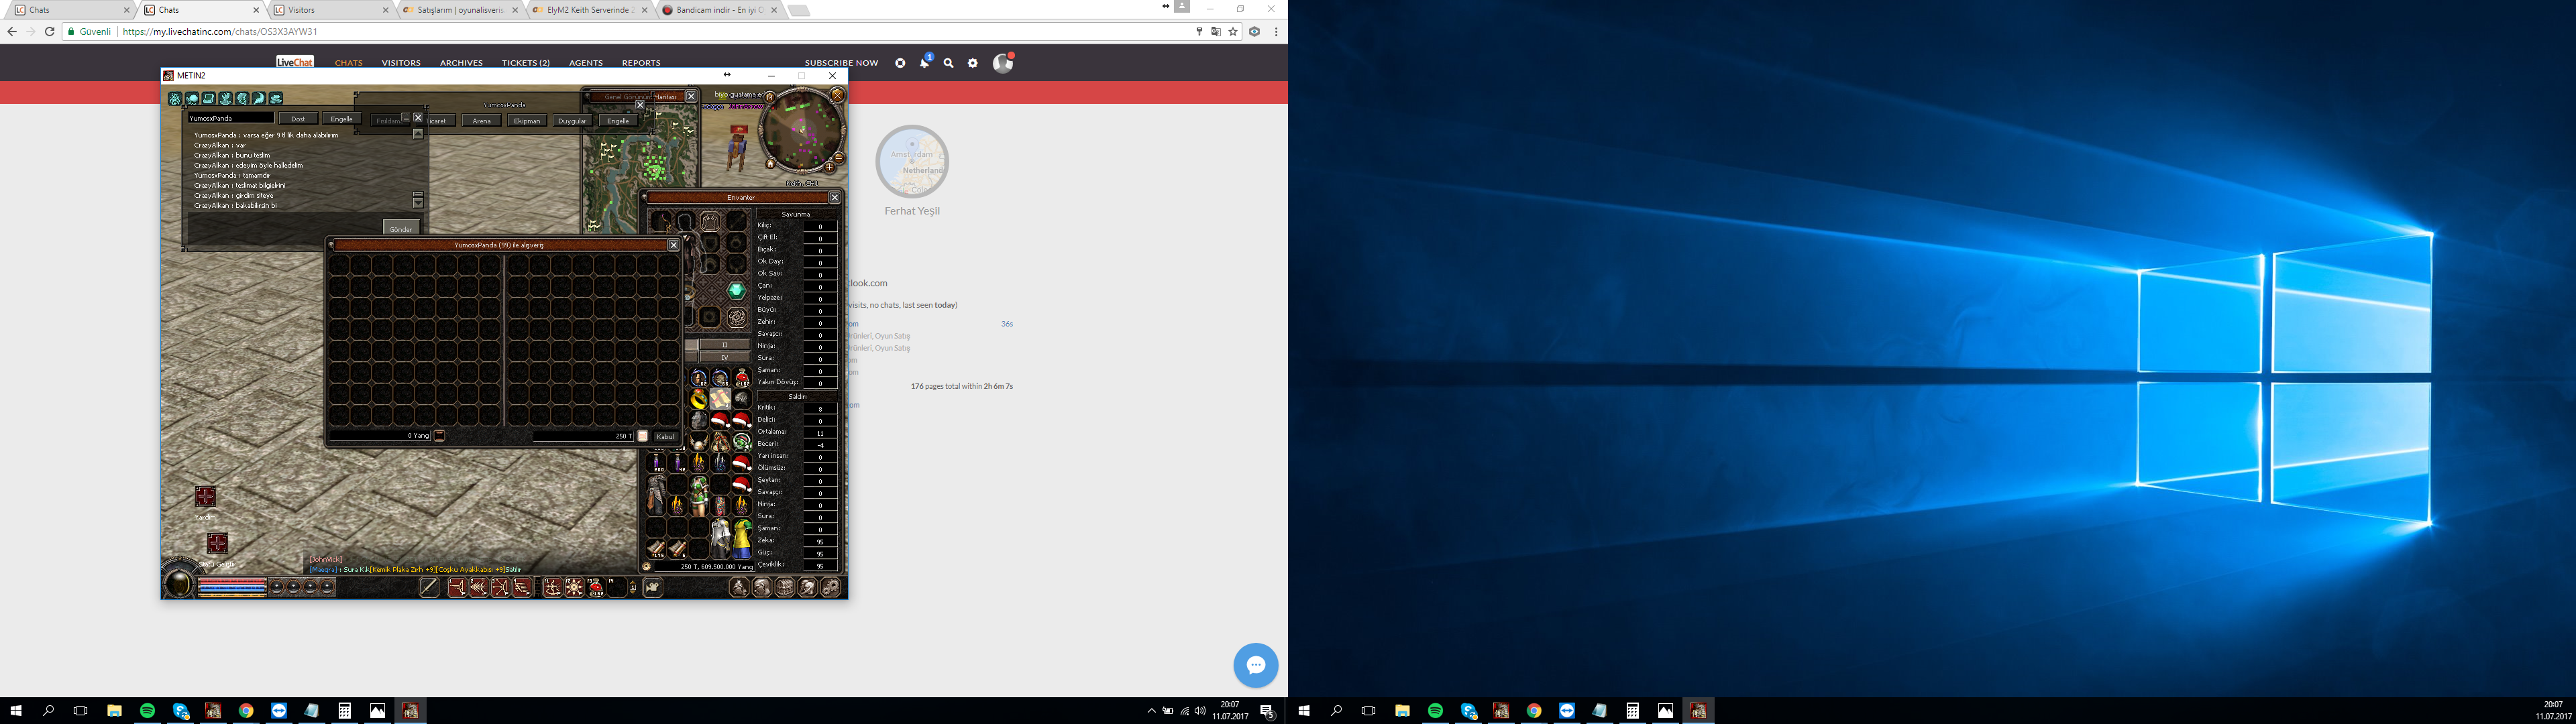Click the sword attack slot in quickbar
This screenshot has width=2576, height=724.
(429, 587)
